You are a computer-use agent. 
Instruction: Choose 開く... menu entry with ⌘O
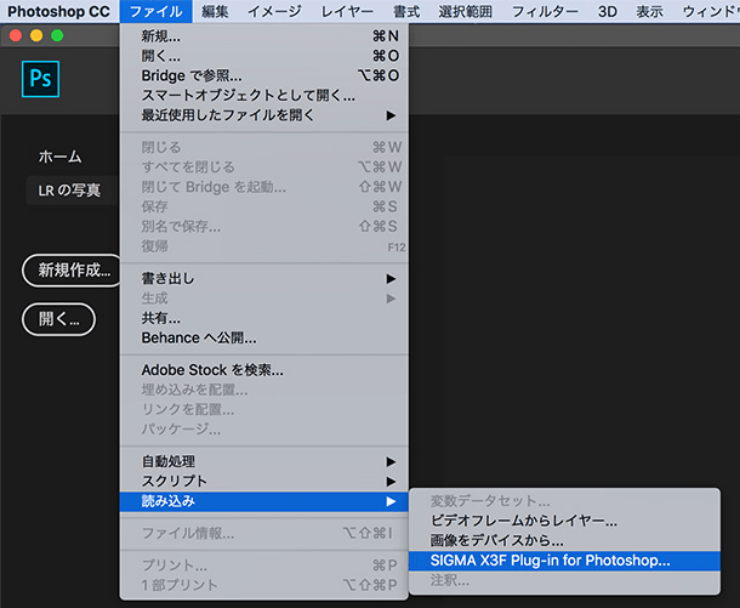(264, 56)
